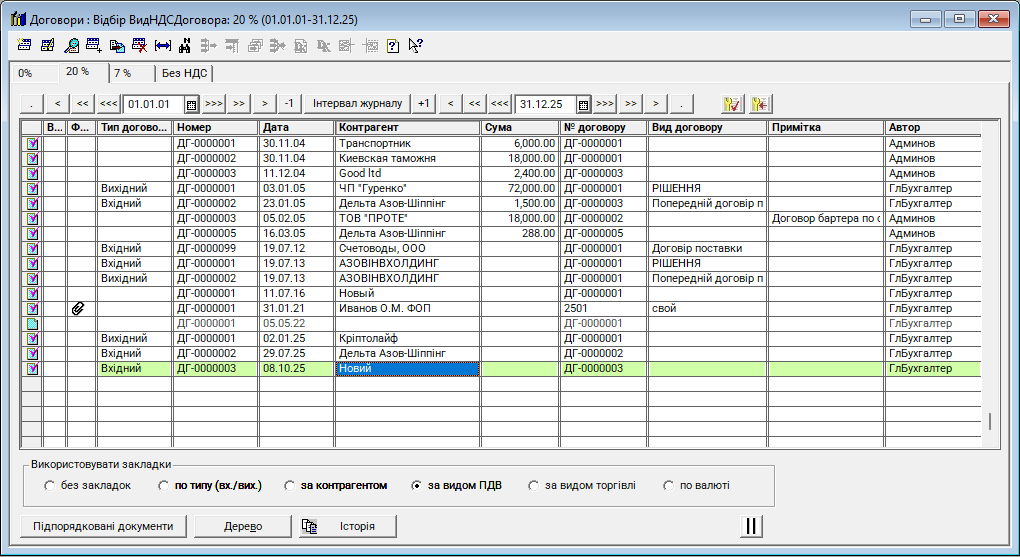The image size is (1020, 557).
Task: Select the 'за контрагентом' radio option
Action: [291, 486]
